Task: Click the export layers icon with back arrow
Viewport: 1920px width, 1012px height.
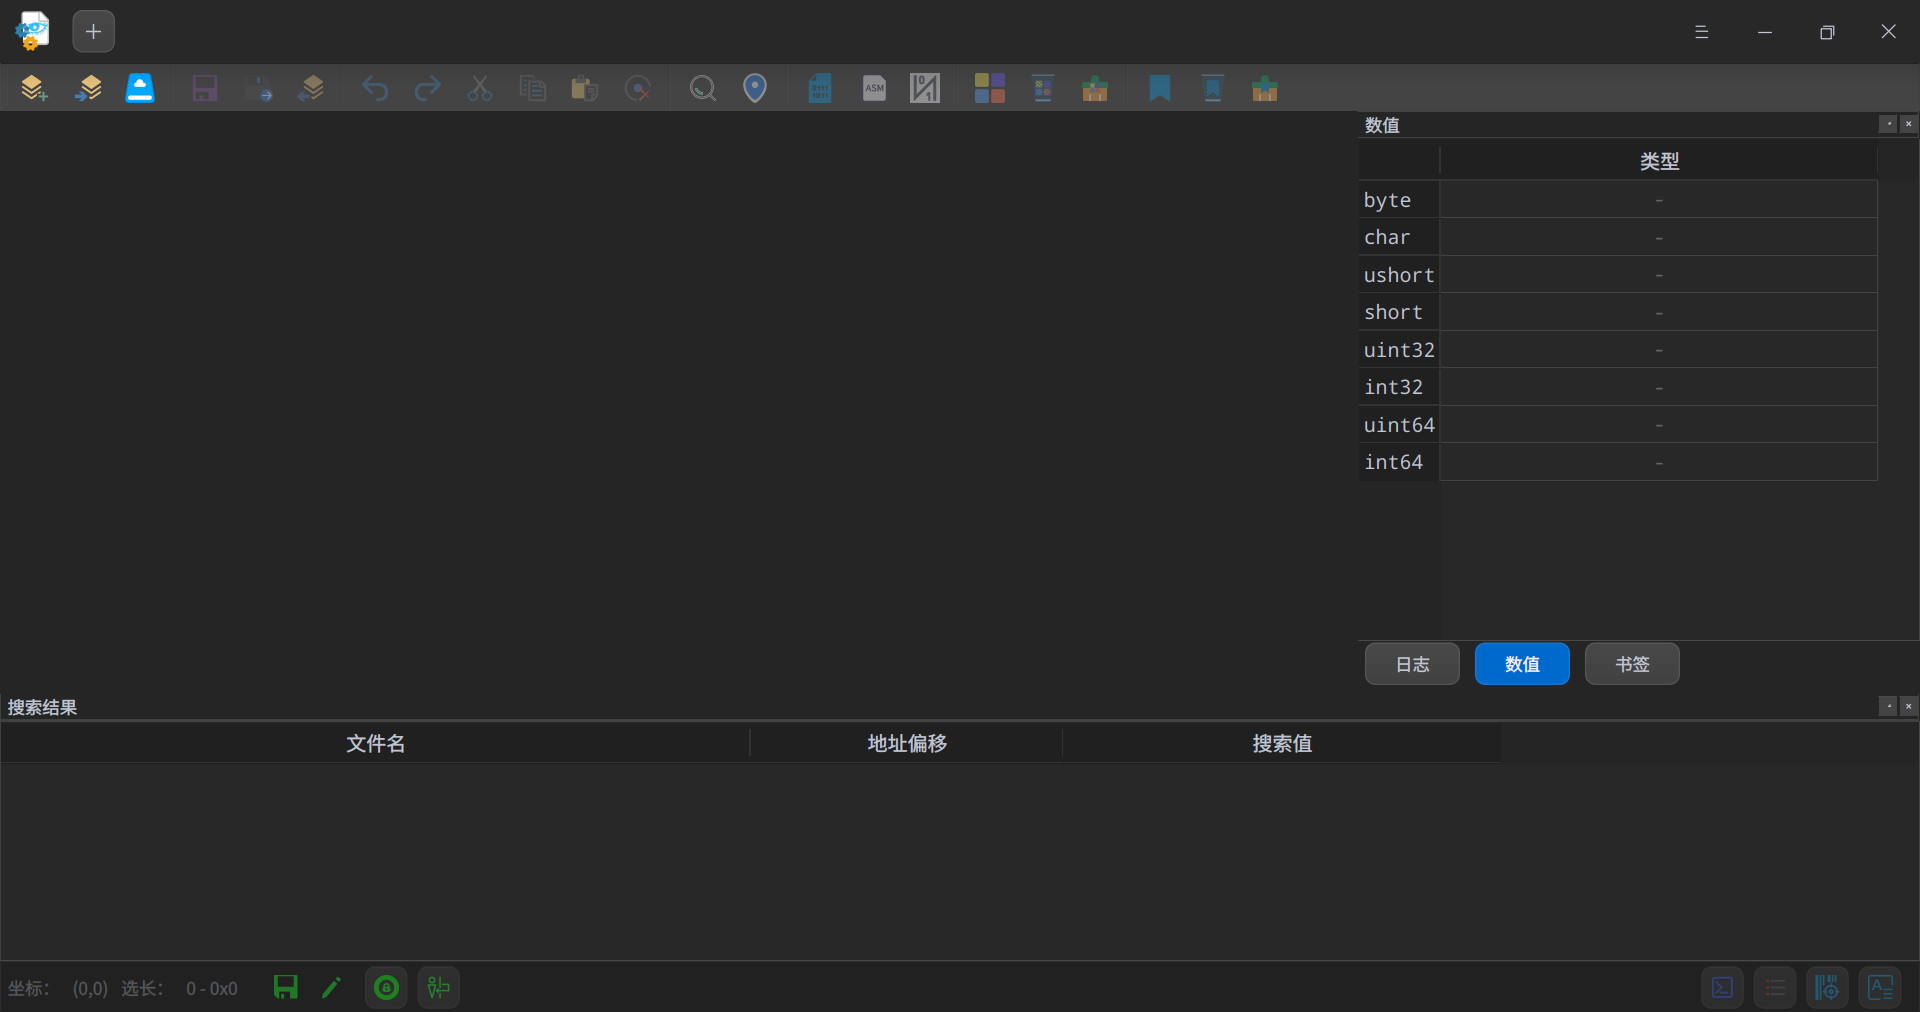Action: coord(311,88)
